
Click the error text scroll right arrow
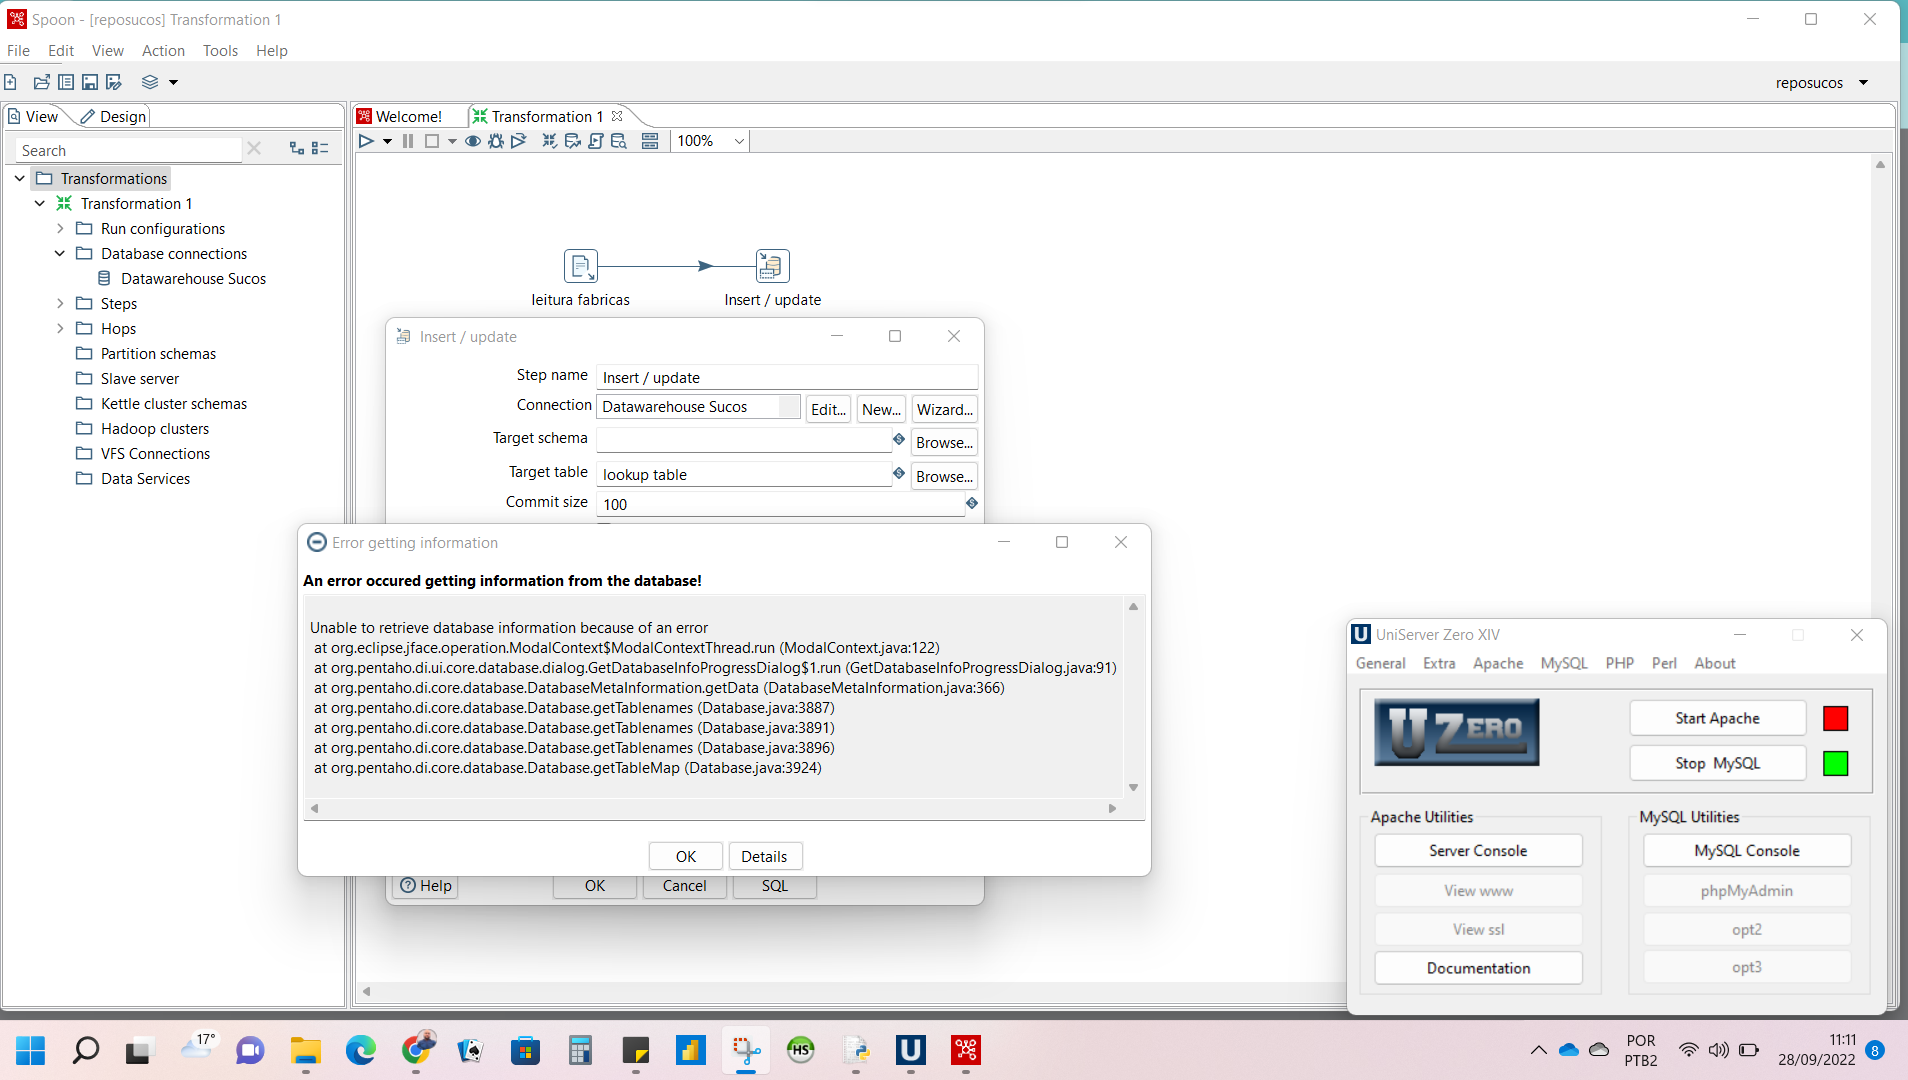point(1112,808)
